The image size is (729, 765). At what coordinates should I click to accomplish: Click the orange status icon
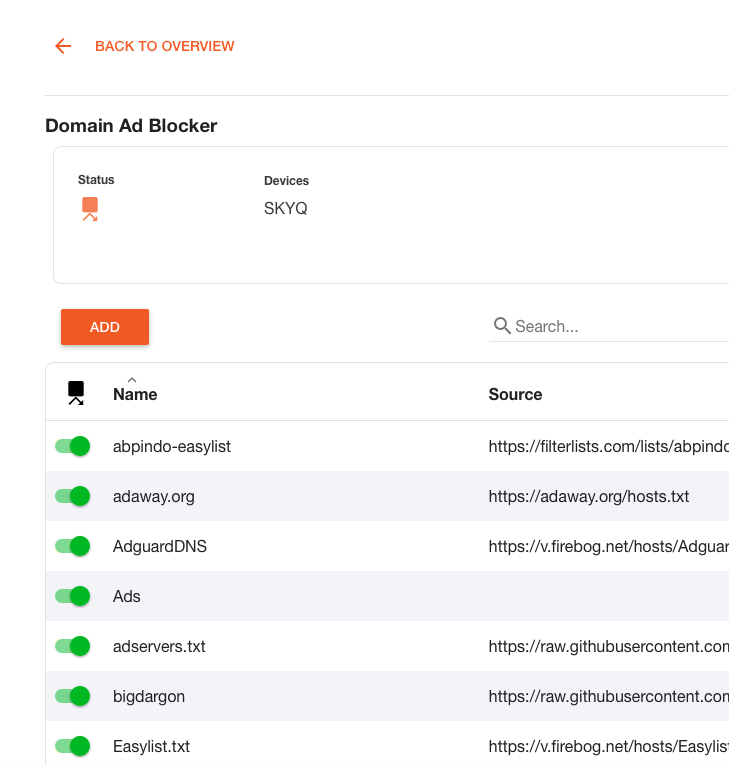[90, 208]
